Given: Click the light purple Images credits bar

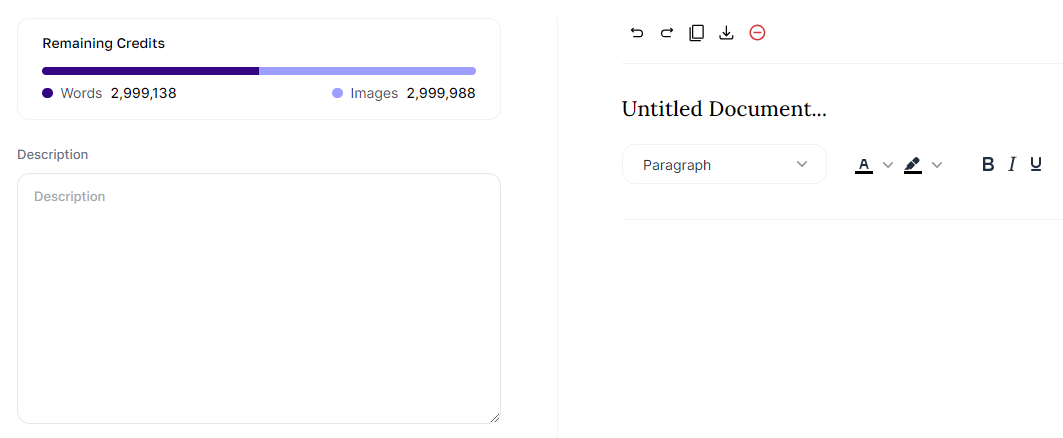Looking at the screenshot, I should pyautogui.click(x=367, y=71).
